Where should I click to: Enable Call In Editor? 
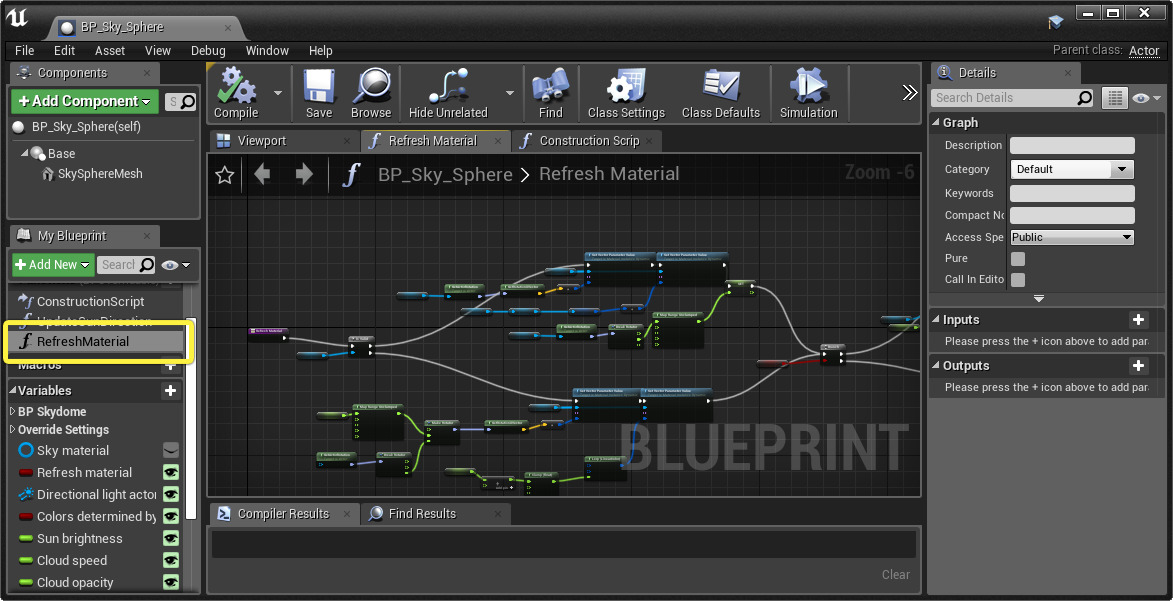[1017, 280]
